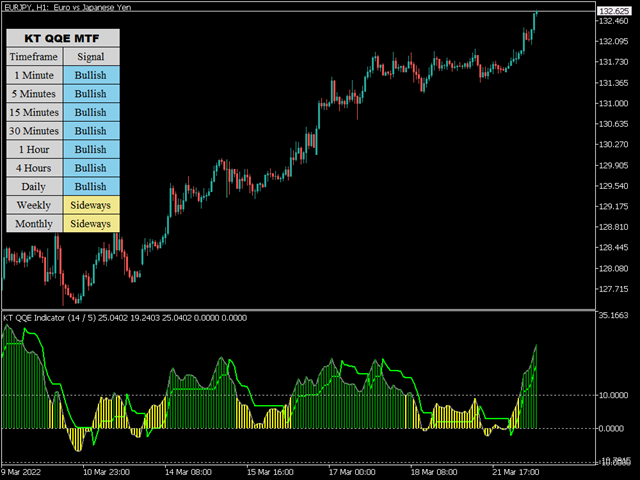The width and height of the screenshot is (640, 480).
Task: Click the Signal column header
Action: coord(91,57)
